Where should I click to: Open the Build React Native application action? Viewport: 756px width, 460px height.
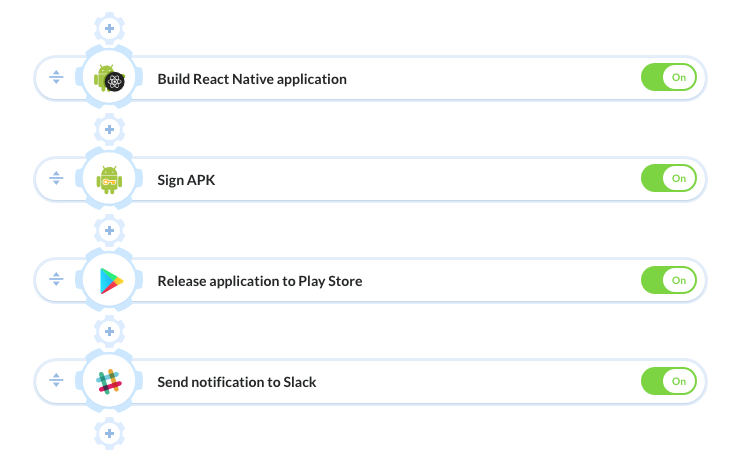click(x=252, y=79)
